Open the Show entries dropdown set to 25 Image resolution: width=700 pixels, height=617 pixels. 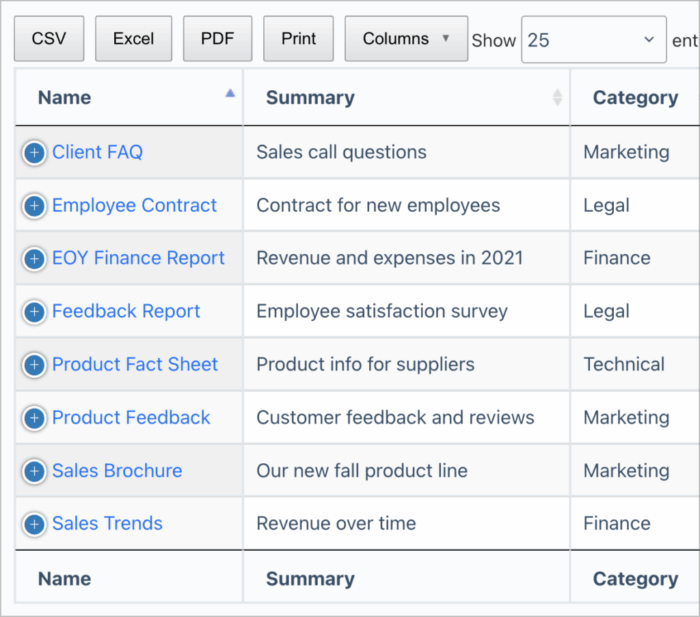point(594,40)
